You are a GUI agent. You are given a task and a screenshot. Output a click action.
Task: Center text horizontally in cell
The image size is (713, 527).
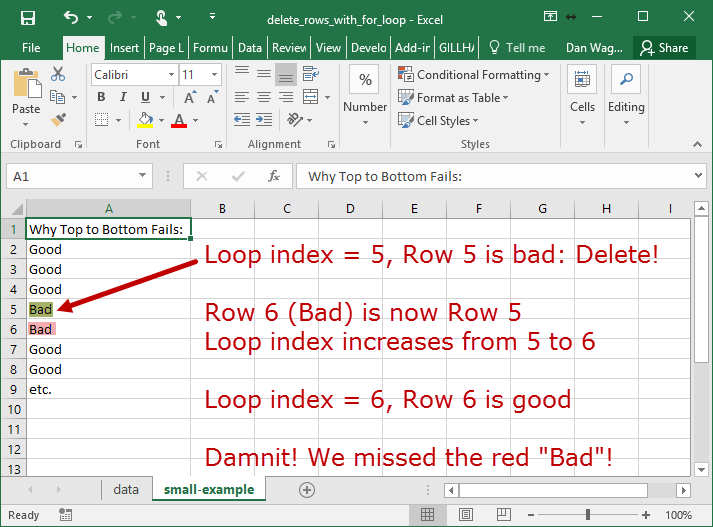click(264, 97)
